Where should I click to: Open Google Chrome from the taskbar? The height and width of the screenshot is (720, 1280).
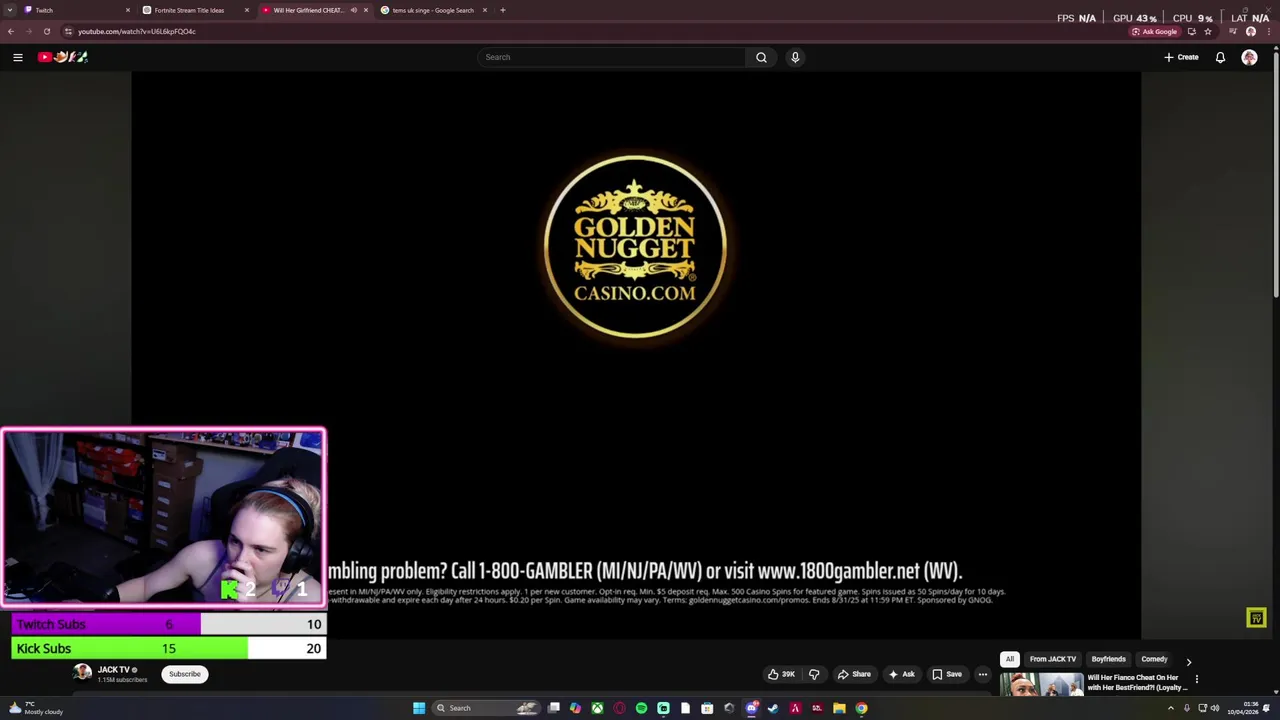[861, 708]
